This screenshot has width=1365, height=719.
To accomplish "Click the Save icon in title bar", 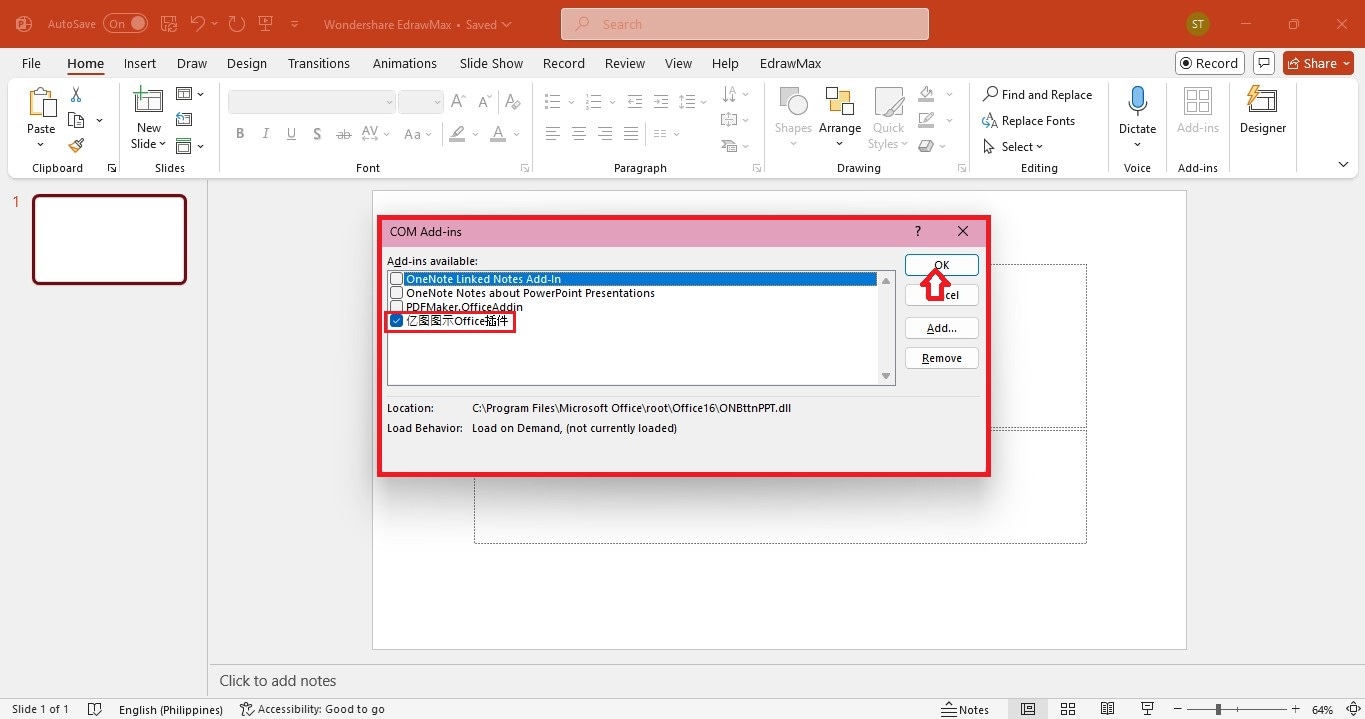I will tap(168, 23).
